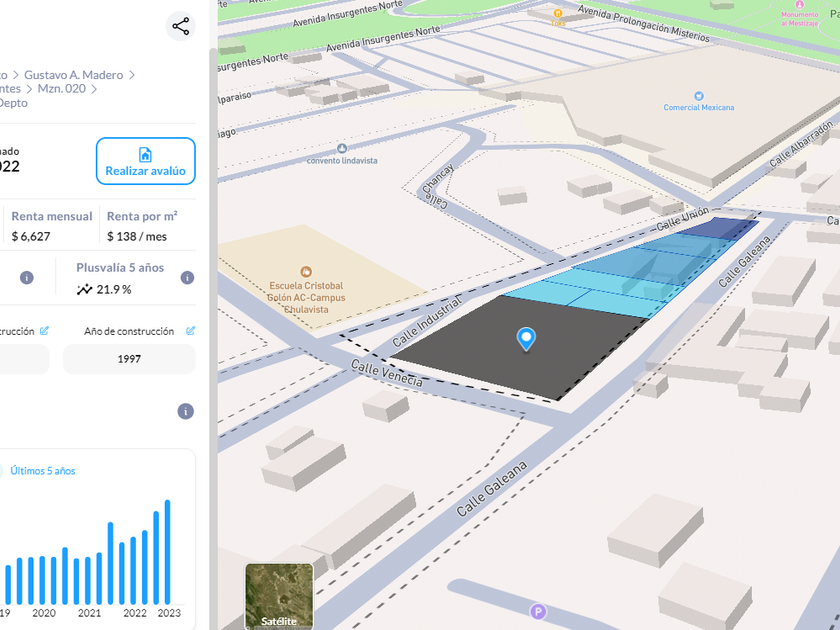The height and width of the screenshot is (630, 840).
Task: Click the construcción edit pencil icon
Action: [x=44, y=331]
